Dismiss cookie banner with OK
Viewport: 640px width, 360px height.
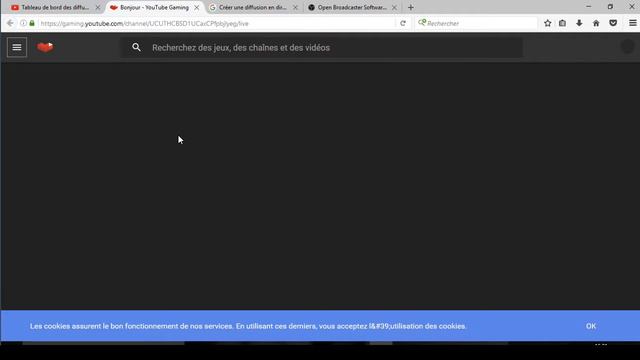(x=591, y=326)
